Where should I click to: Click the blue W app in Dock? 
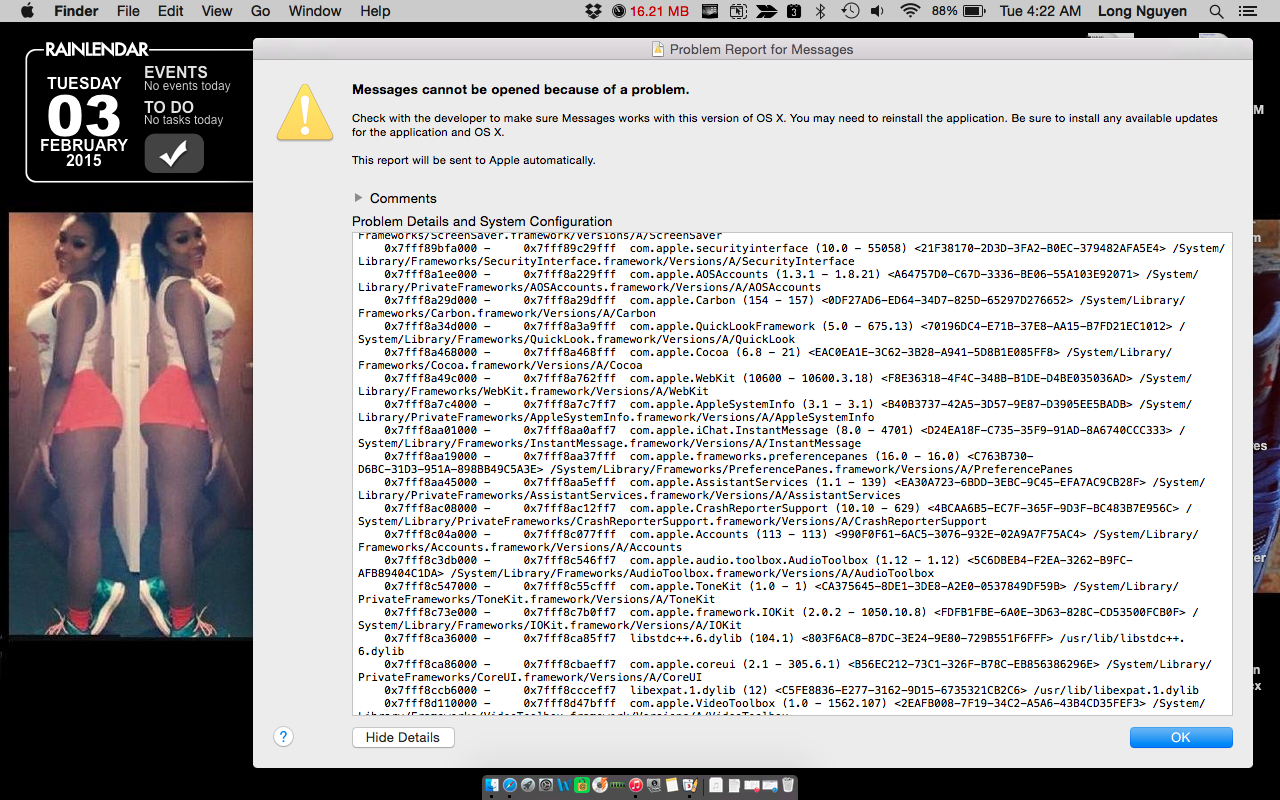(x=564, y=785)
